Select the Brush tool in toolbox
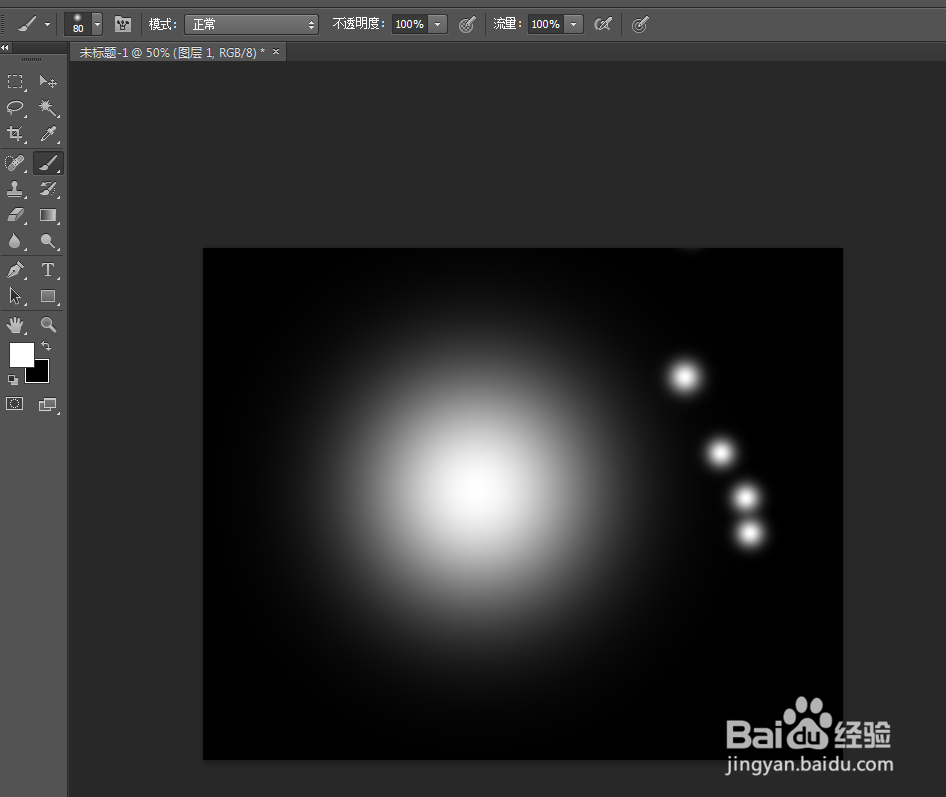The width and height of the screenshot is (946, 797). click(x=48, y=163)
